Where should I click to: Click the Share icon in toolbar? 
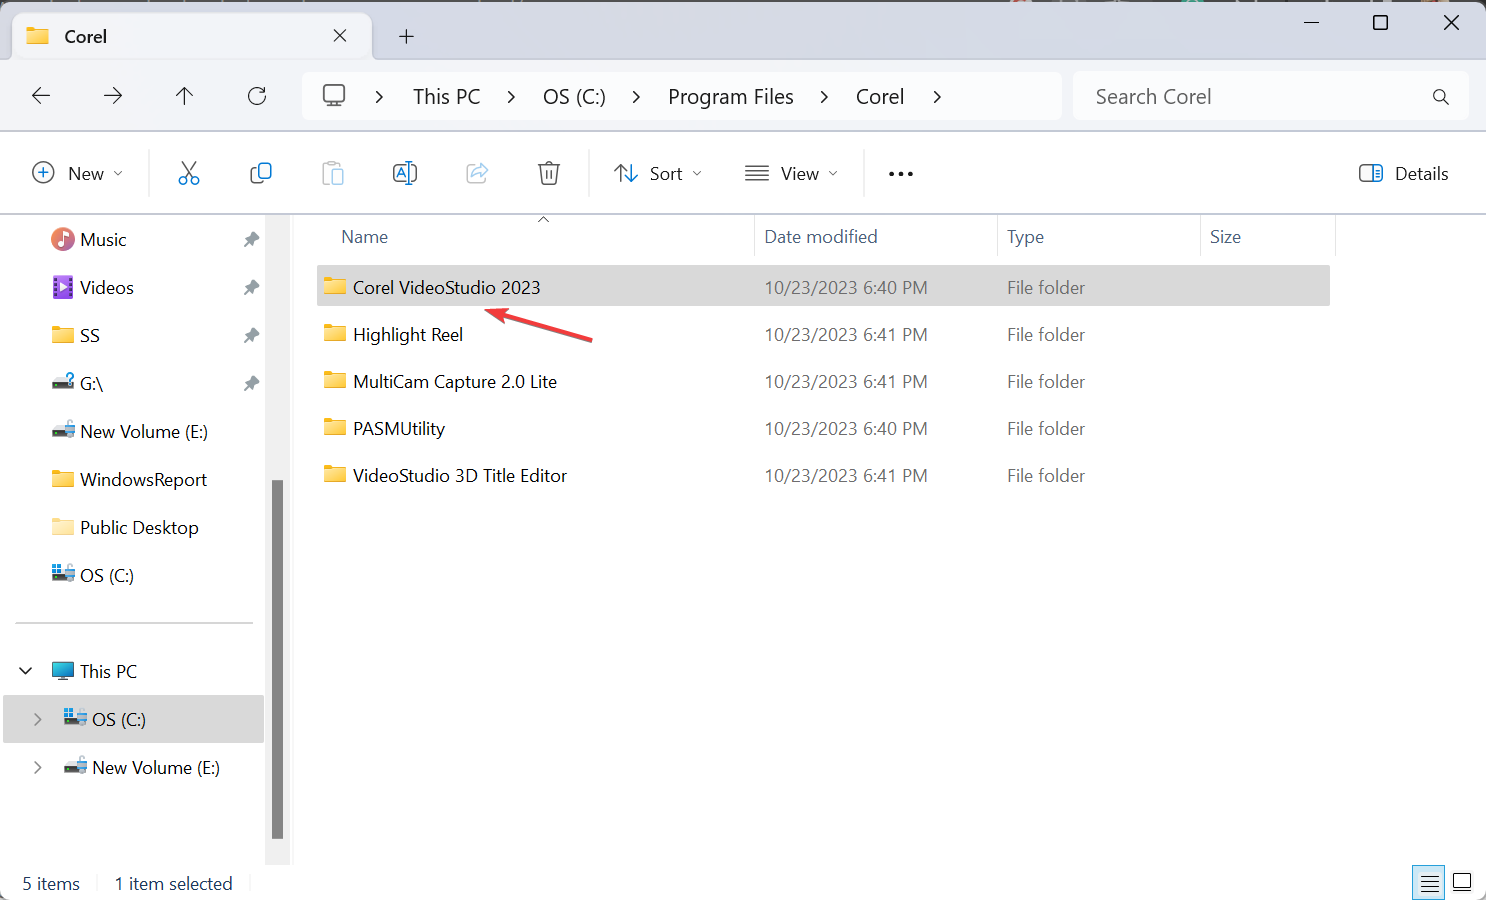[x=477, y=173]
